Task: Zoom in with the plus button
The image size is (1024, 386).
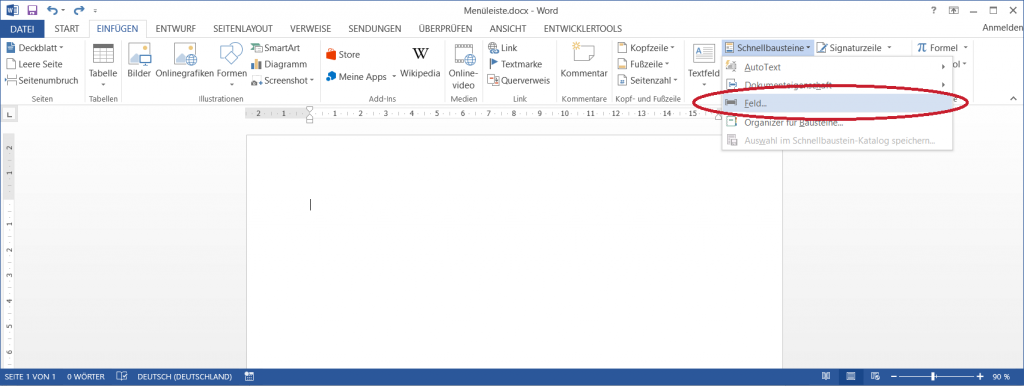Action: (980, 377)
